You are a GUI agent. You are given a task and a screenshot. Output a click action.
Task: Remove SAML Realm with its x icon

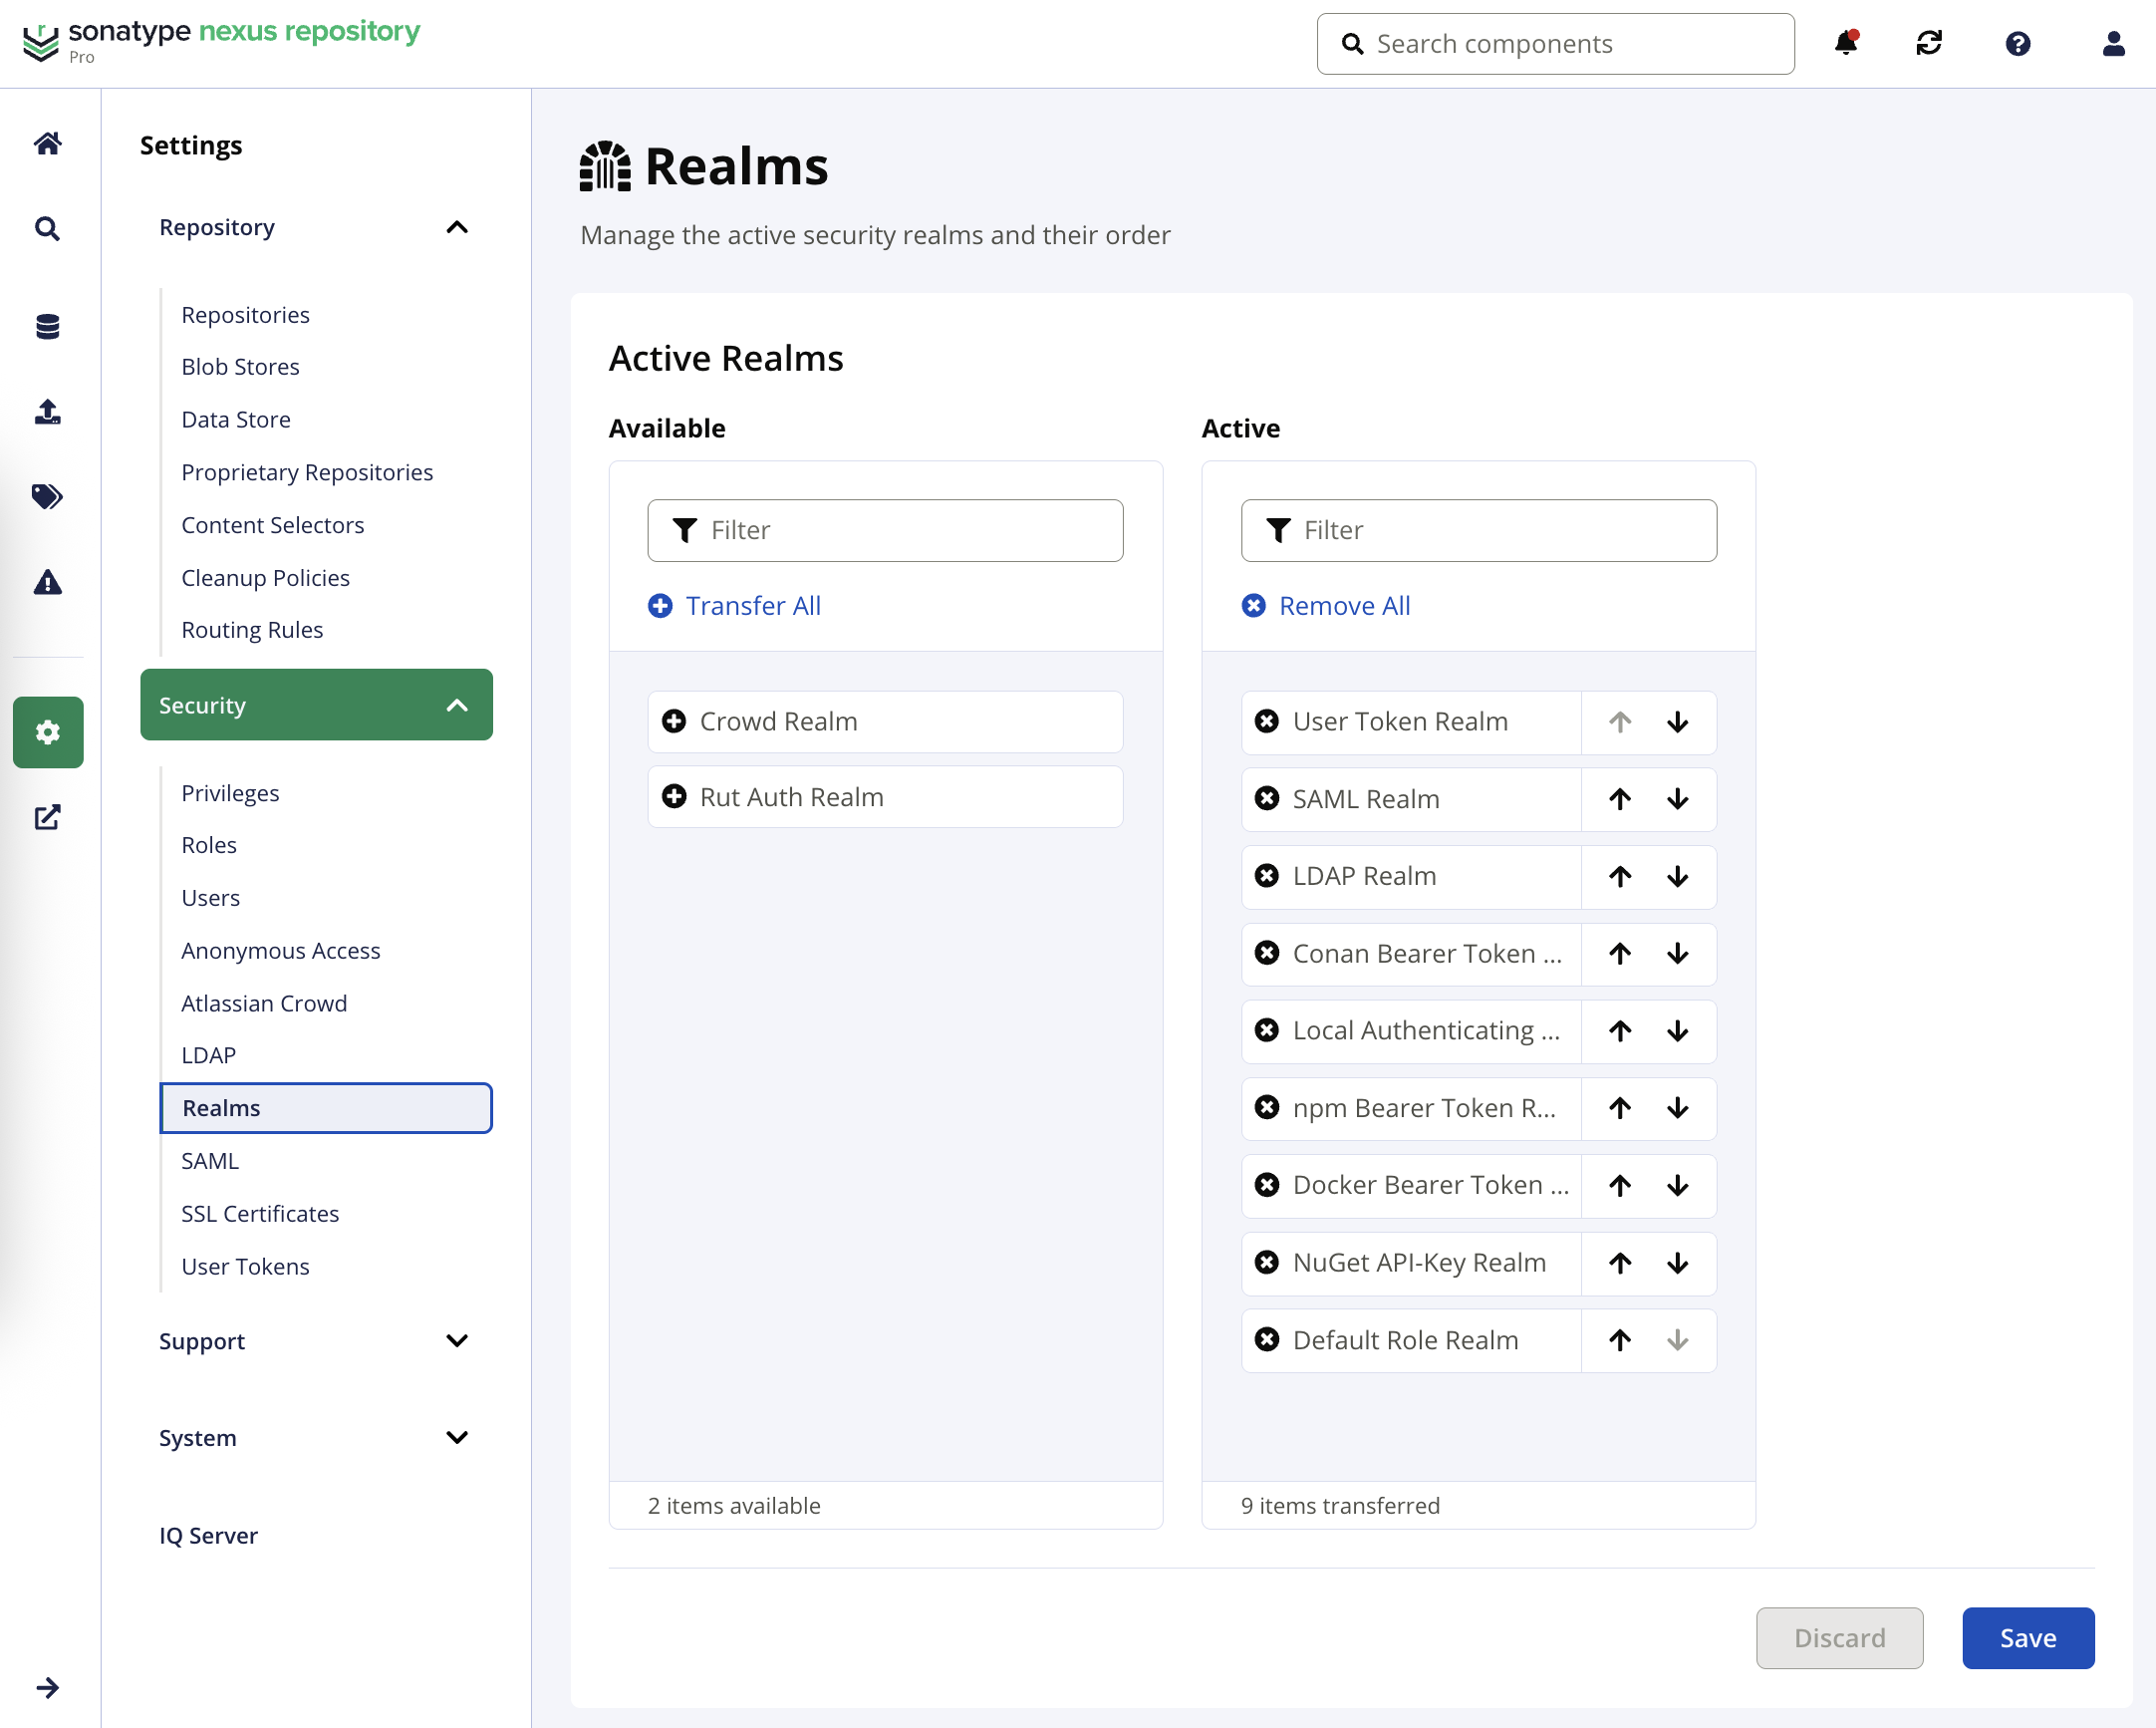[x=1266, y=798]
